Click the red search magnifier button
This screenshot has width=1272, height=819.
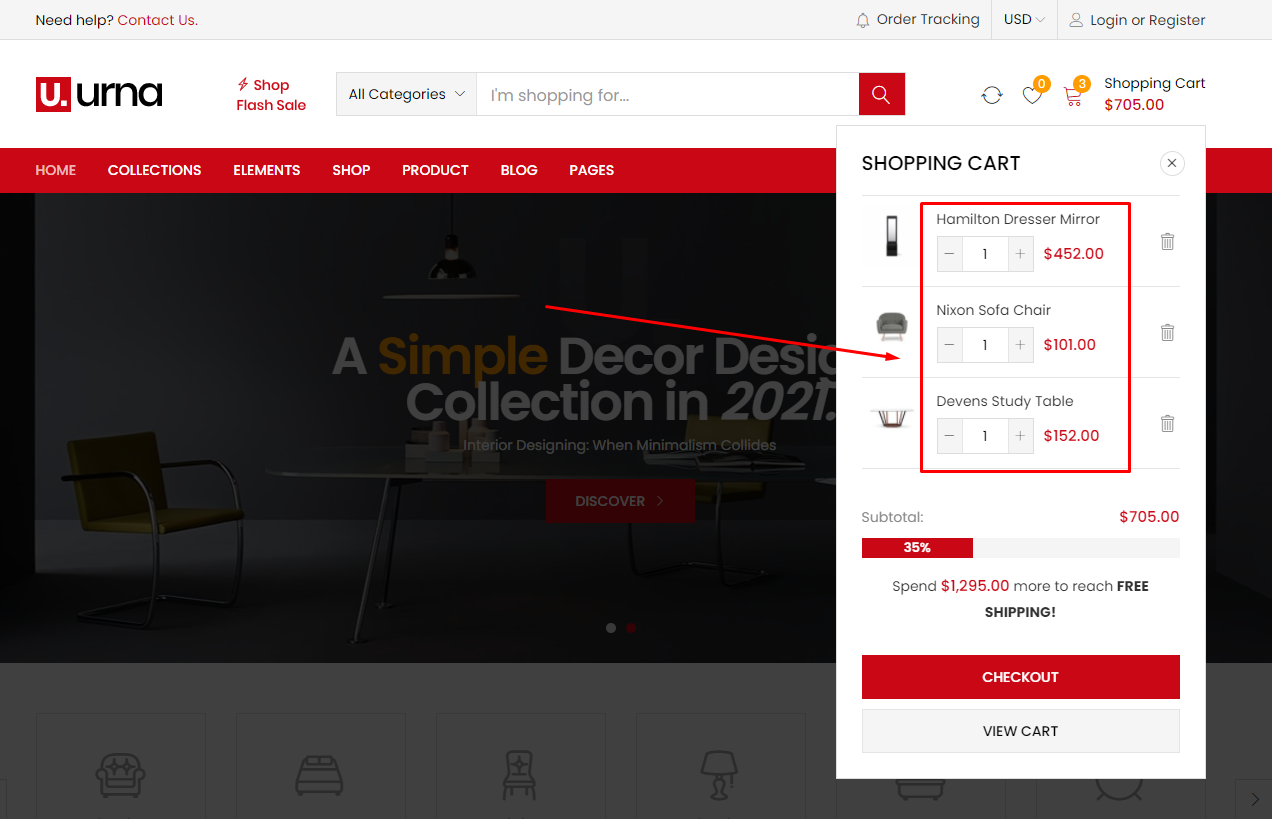tap(881, 94)
